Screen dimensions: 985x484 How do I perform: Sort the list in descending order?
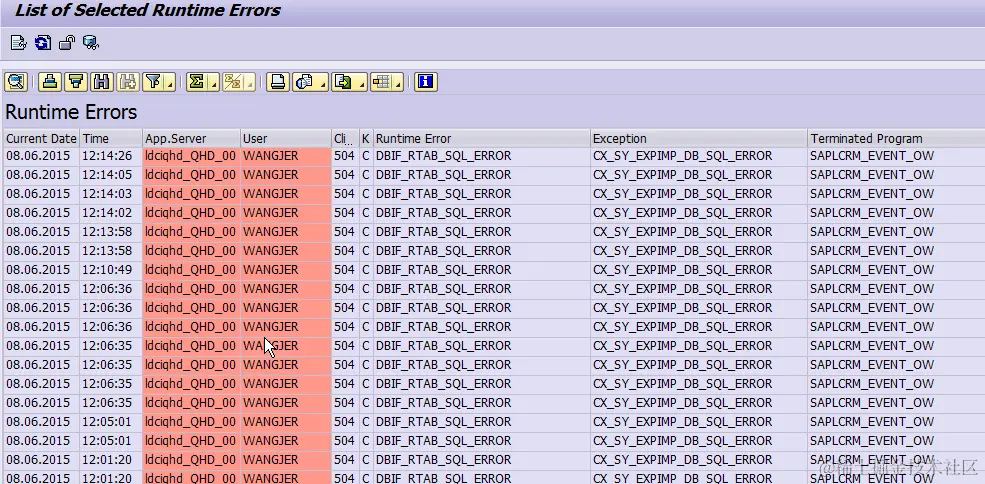click(76, 82)
